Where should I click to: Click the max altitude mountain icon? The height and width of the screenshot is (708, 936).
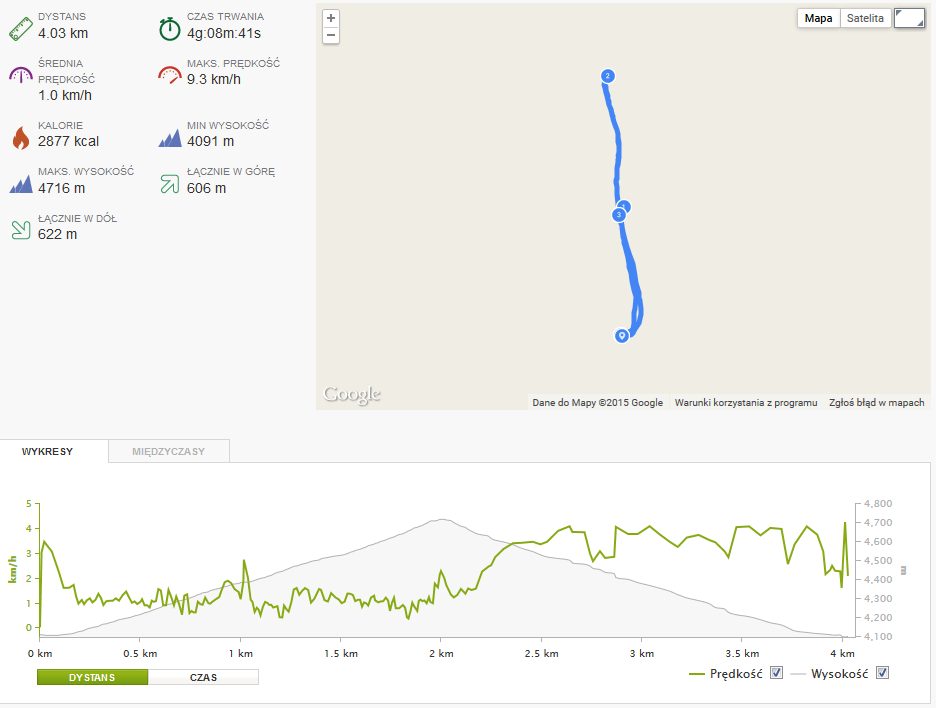[21, 184]
